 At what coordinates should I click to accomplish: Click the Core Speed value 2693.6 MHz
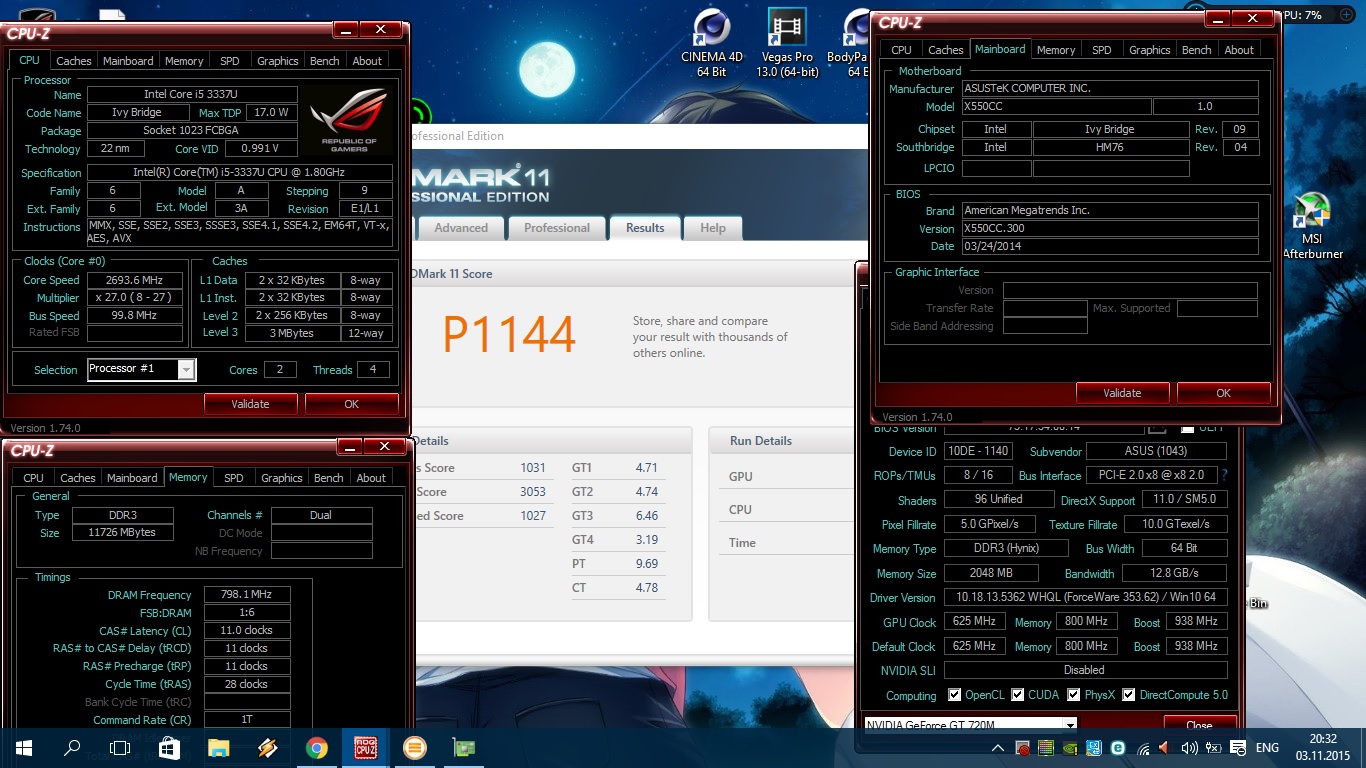click(135, 280)
